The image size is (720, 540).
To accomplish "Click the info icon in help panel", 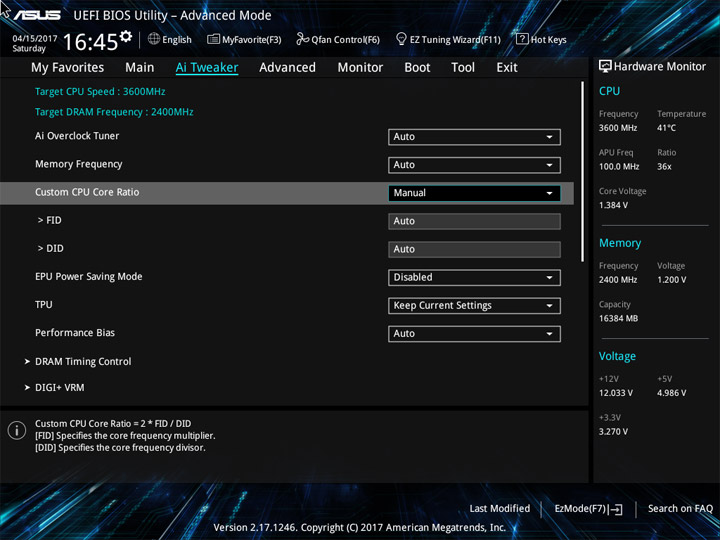I will (x=17, y=430).
